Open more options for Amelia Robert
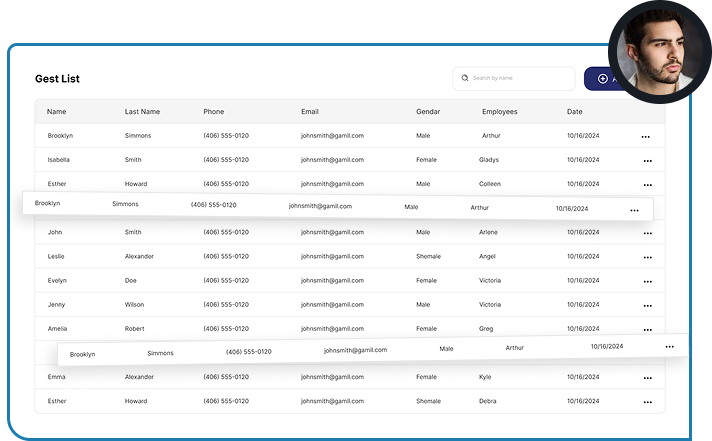 [647, 330]
